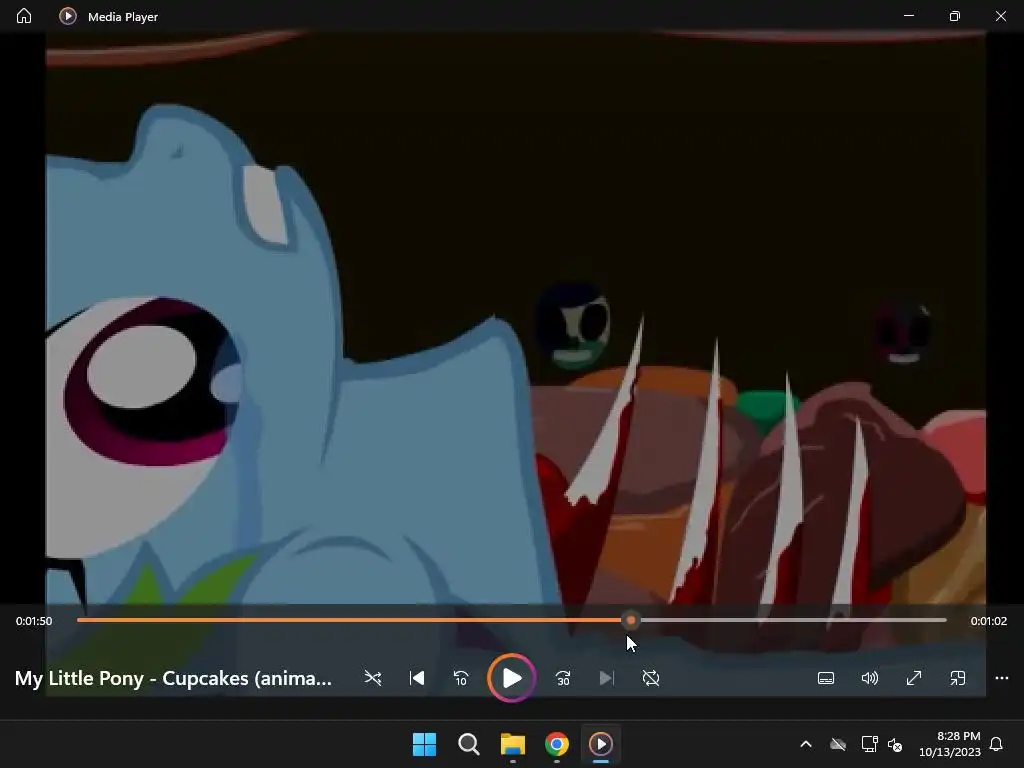Click the Media Player app logo
The height and width of the screenshot is (768, 1024).
point(68,16)
